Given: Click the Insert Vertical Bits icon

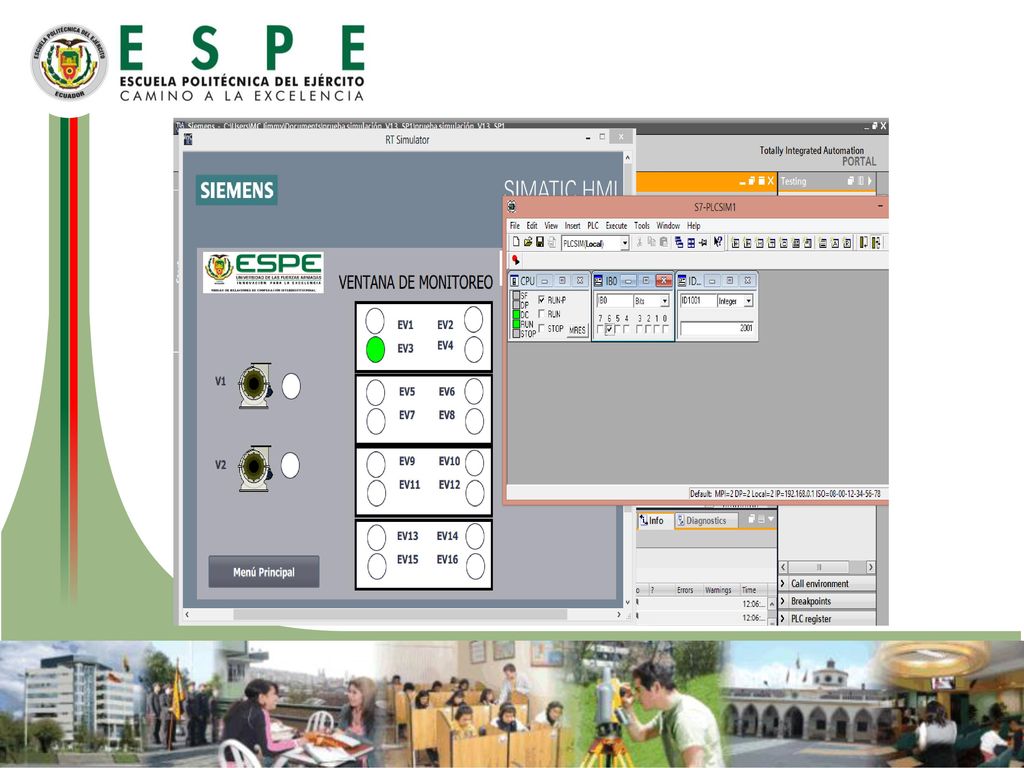Looking at the screenshot, I should [x=808, y=243].
